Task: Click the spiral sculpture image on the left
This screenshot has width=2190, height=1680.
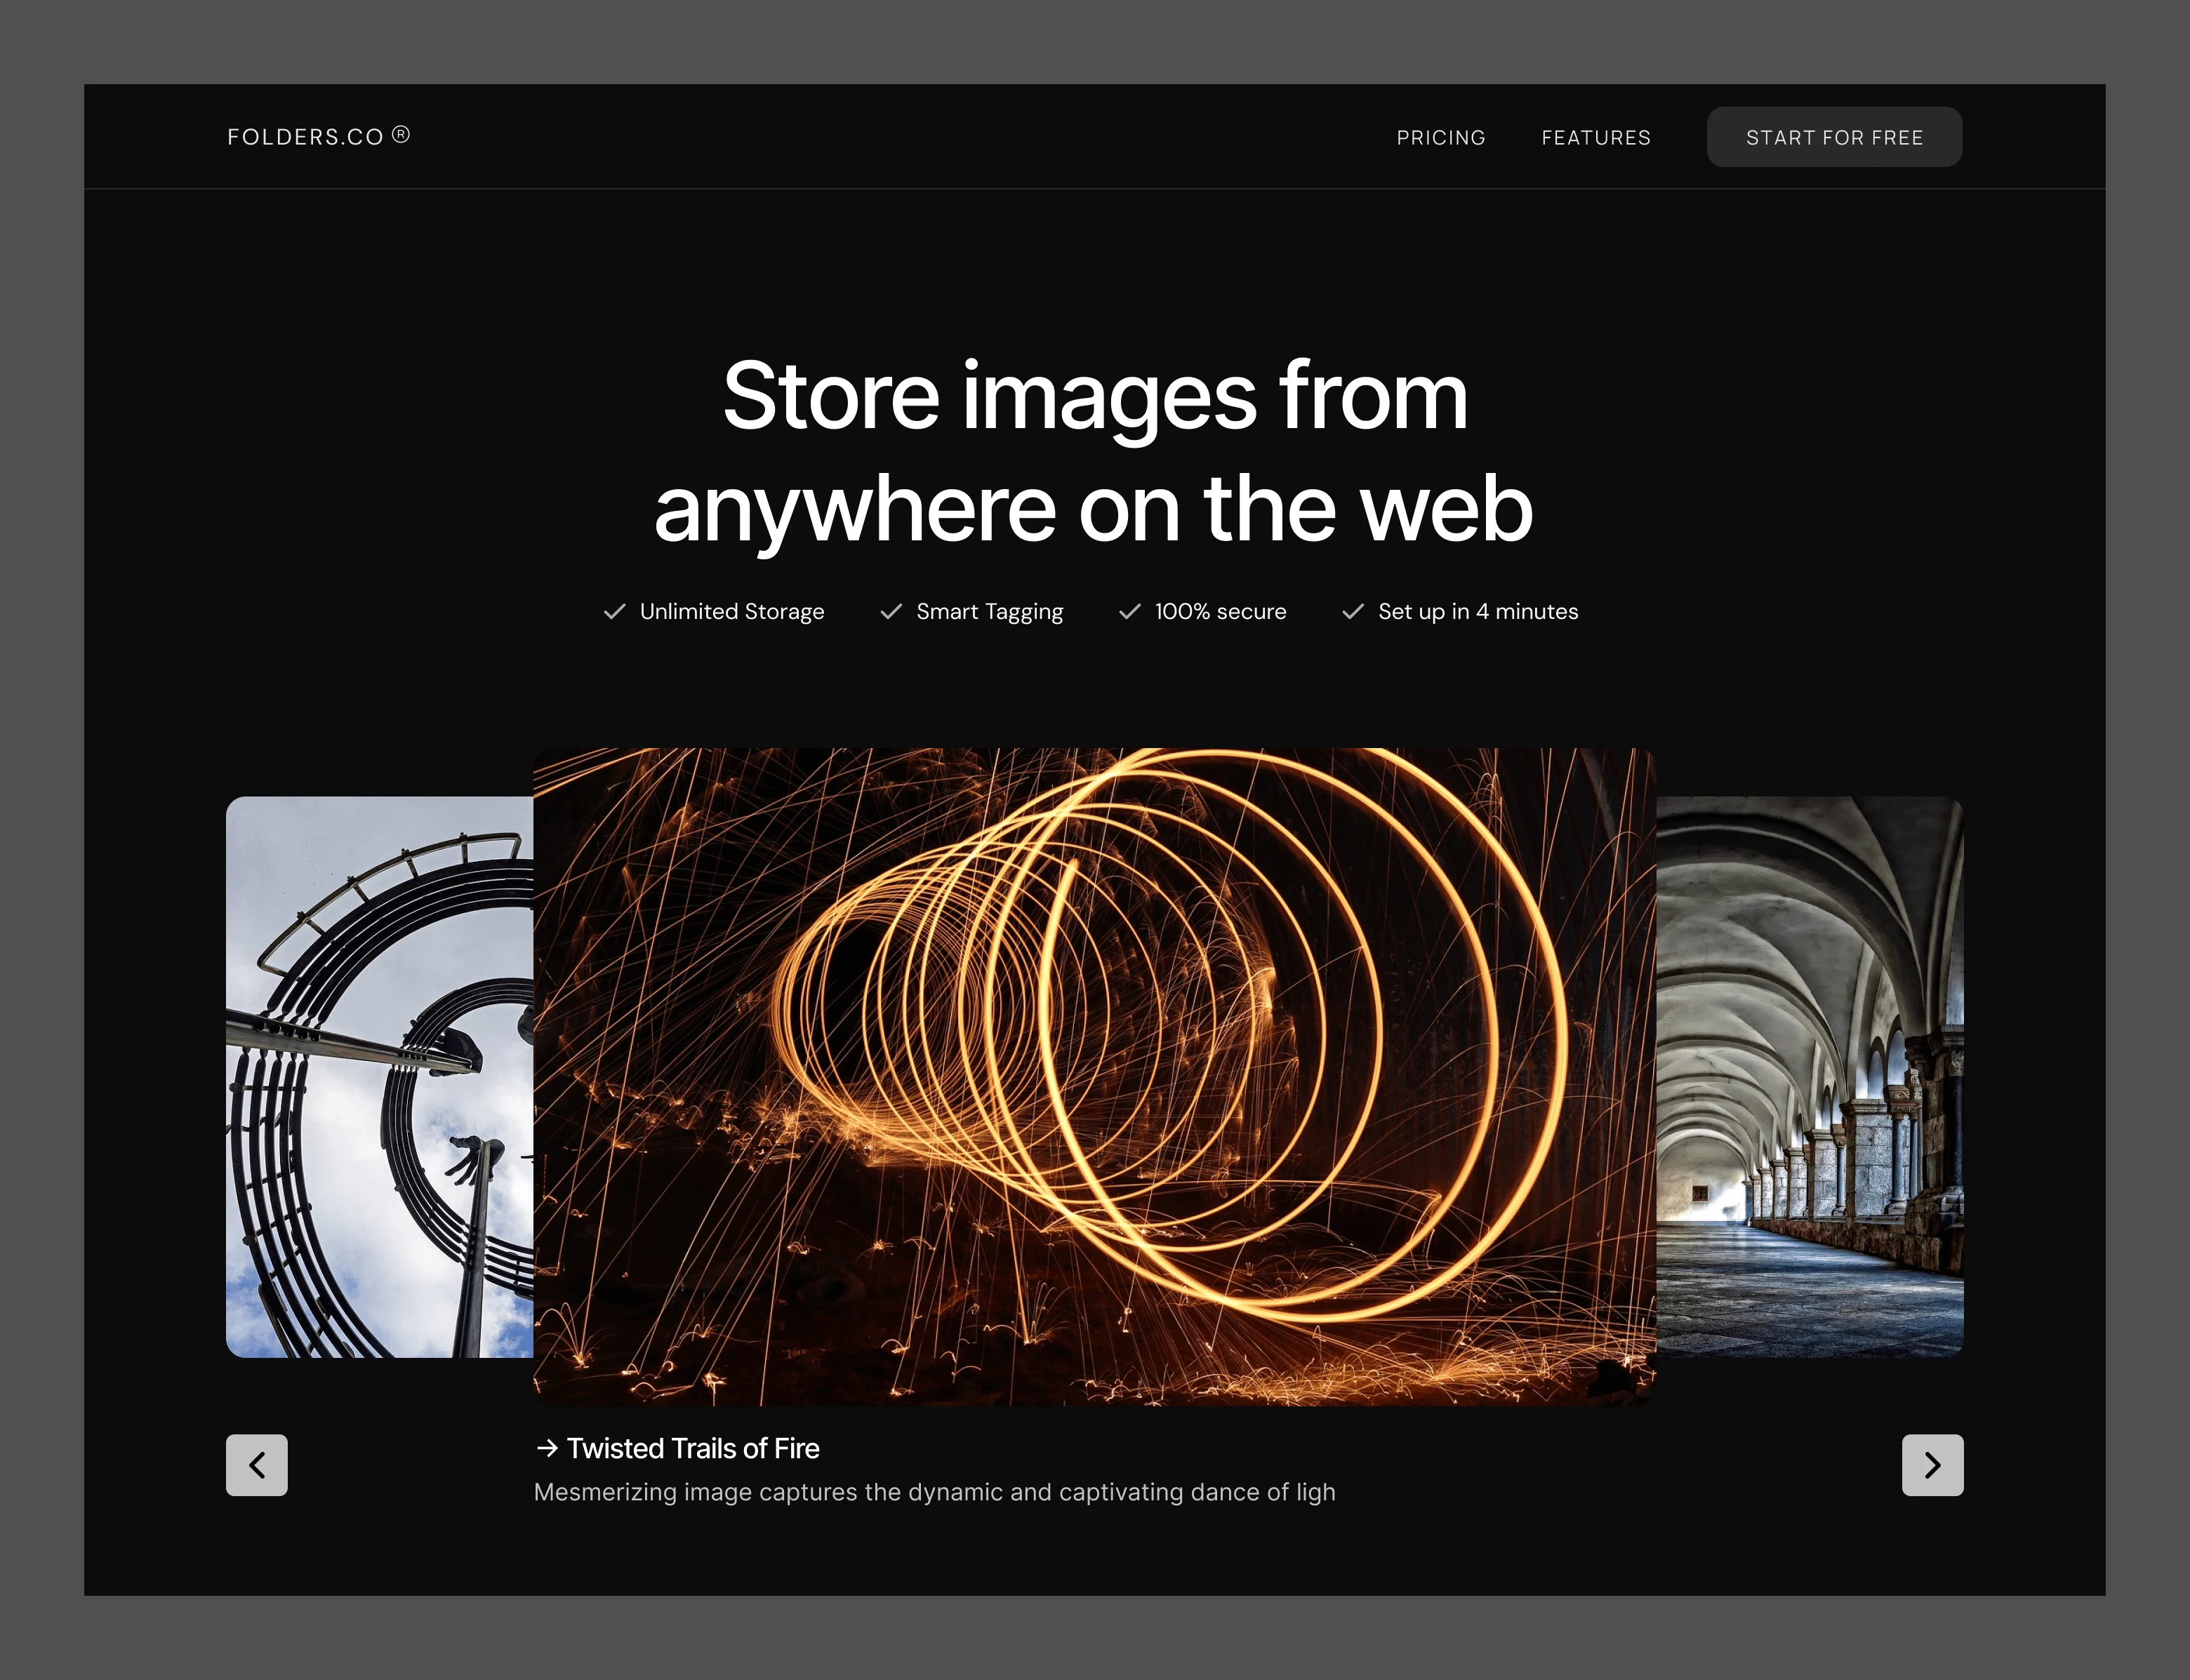Action: click(378, 1075)
